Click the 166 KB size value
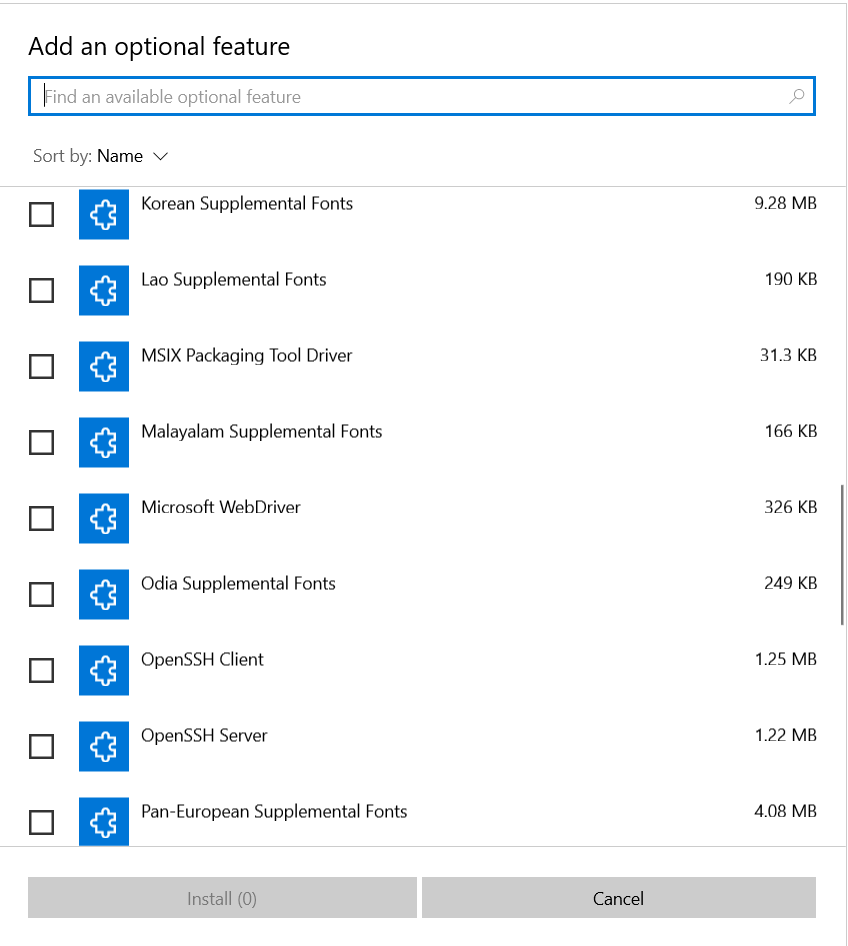 coord(791,431)
